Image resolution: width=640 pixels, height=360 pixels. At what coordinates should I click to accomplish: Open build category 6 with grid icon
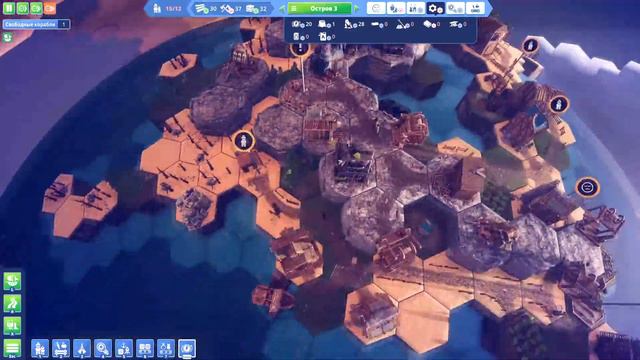(x=144, y=349)
